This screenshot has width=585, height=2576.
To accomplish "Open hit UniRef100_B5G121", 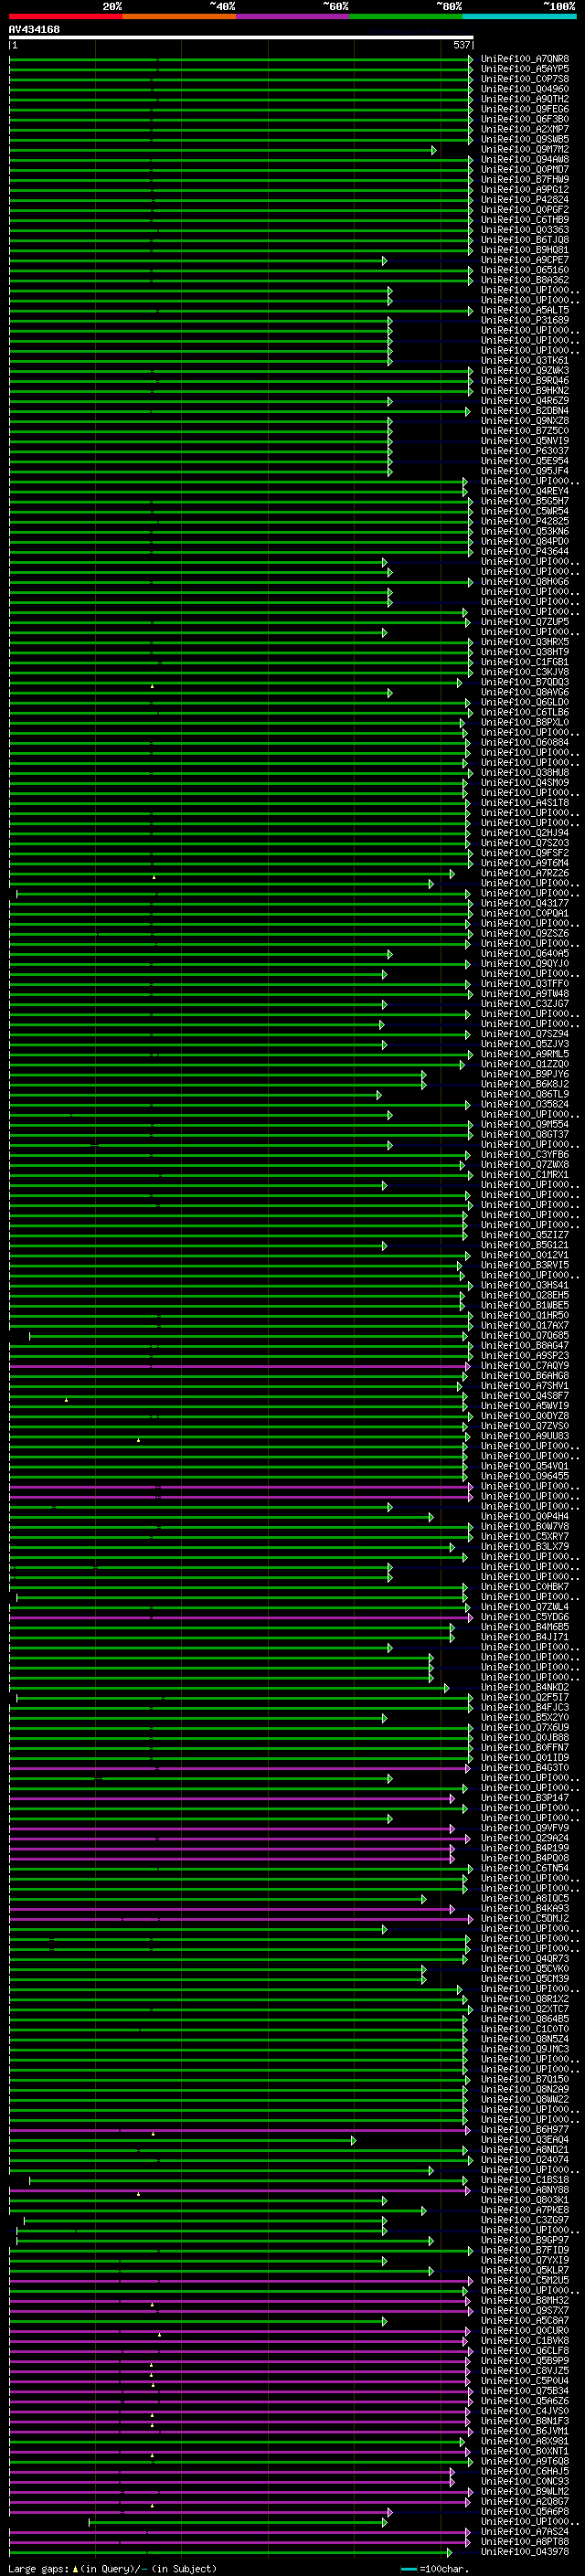I will coord(525,1245).
